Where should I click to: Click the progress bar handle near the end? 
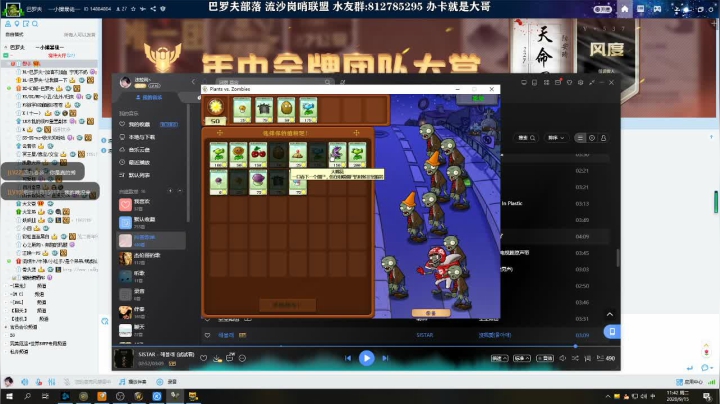pyautogui.click(x=575, y=346)
